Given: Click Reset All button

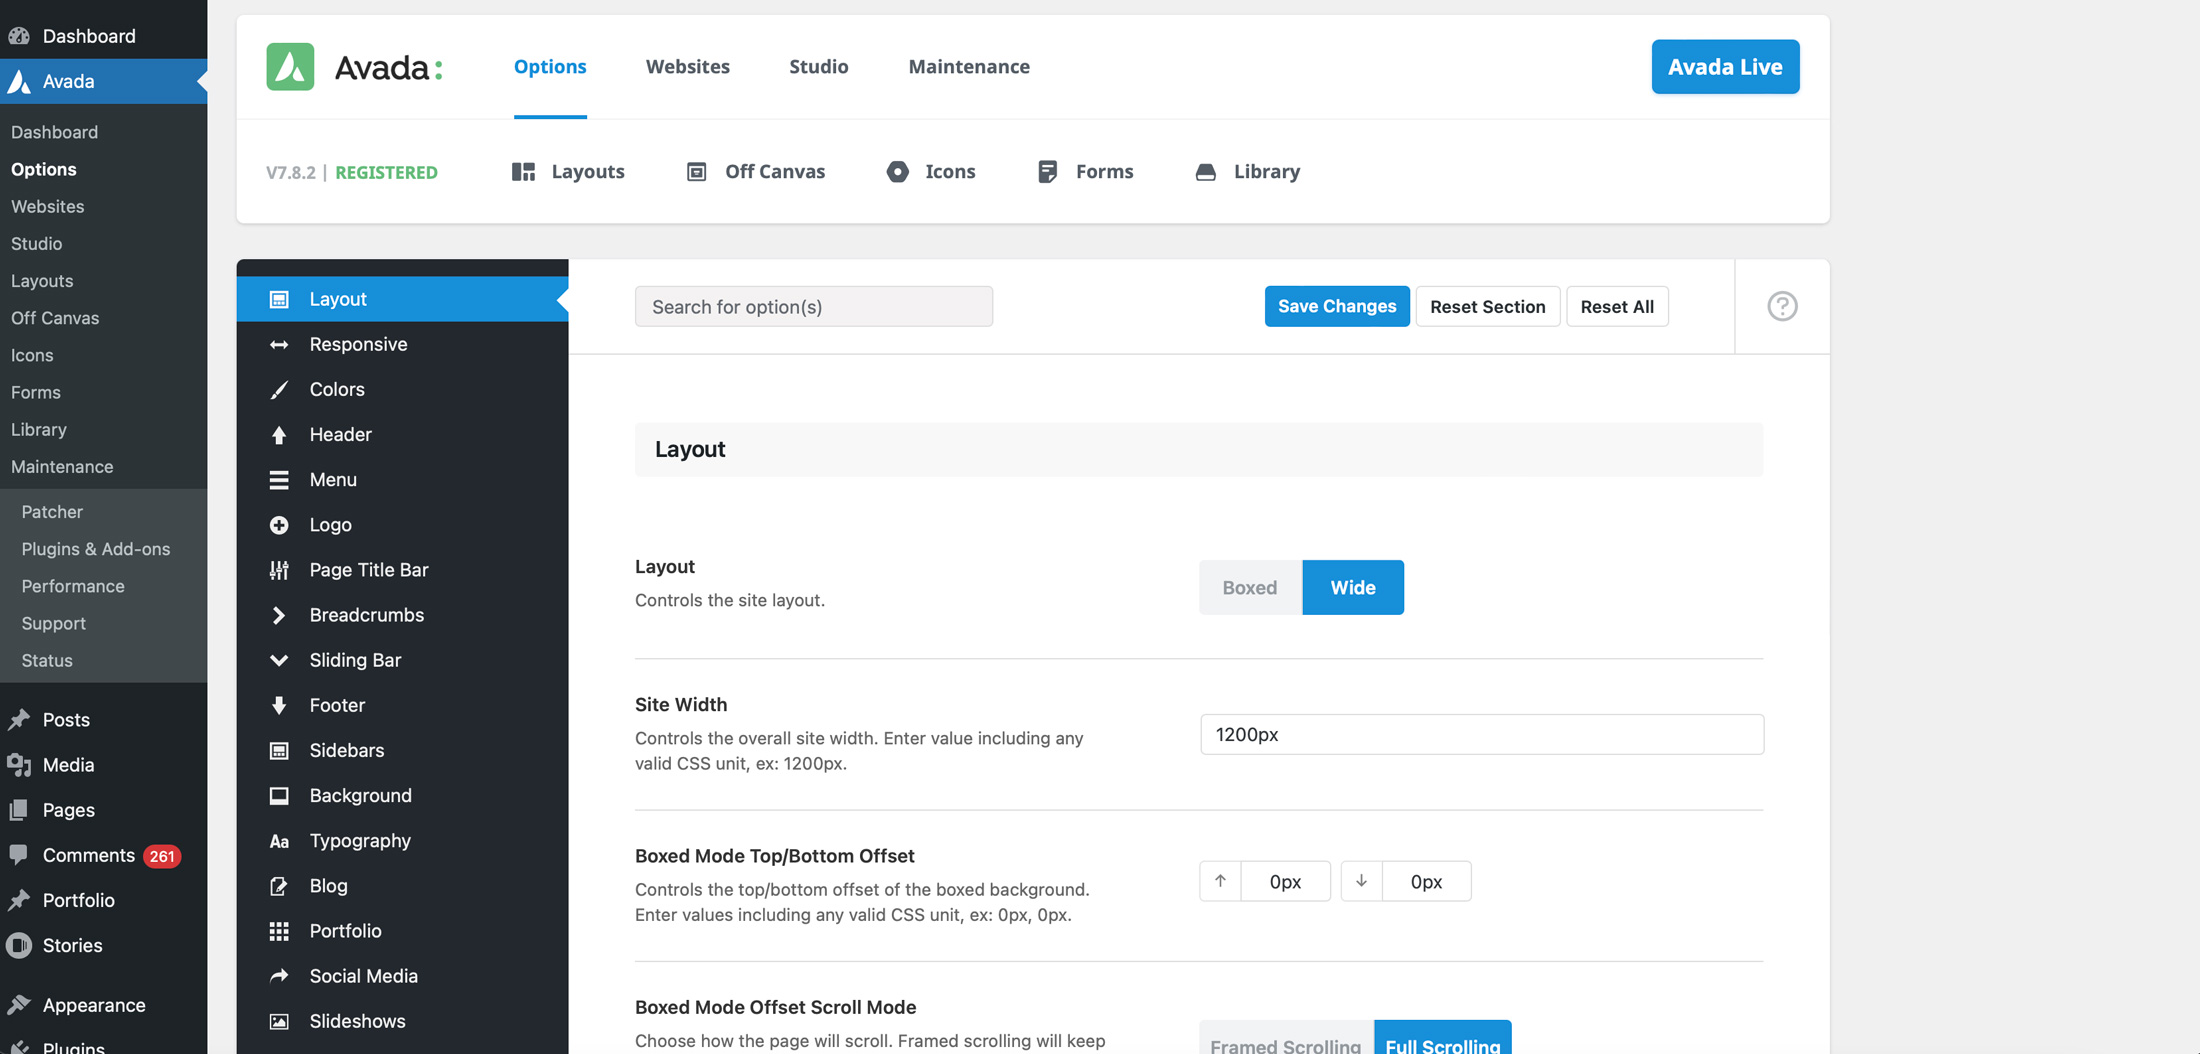Looking at the screenshot, I should click(x=1617, y=306).
